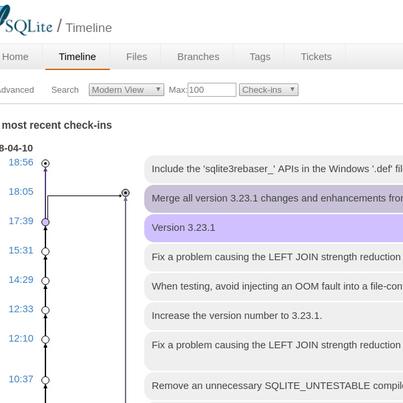Open the 15:31 timestamp link

point(21,250)
